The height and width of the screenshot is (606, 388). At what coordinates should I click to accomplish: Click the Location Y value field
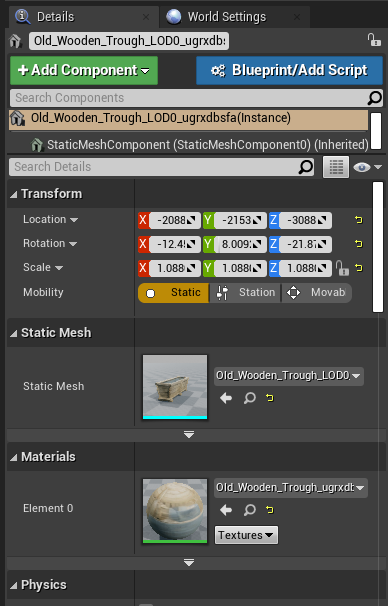click(240, 220)
